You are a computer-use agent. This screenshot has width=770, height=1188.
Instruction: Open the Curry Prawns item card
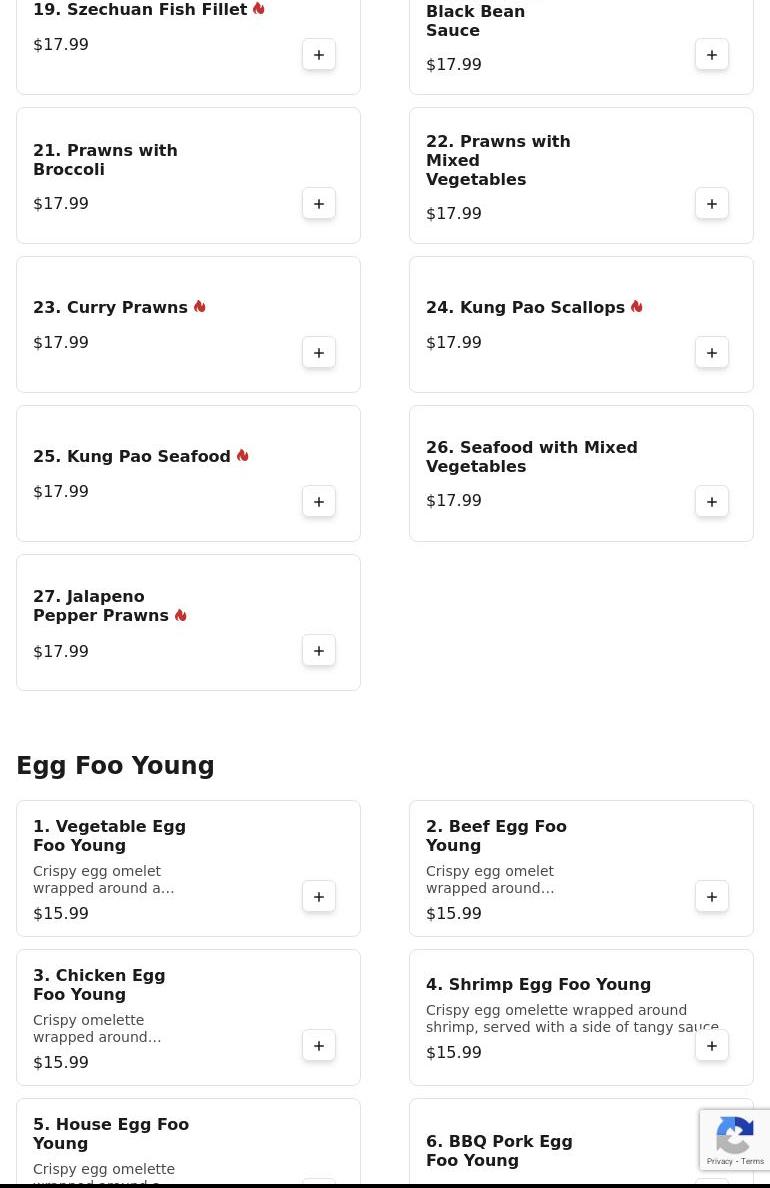(x=188, y=324)
